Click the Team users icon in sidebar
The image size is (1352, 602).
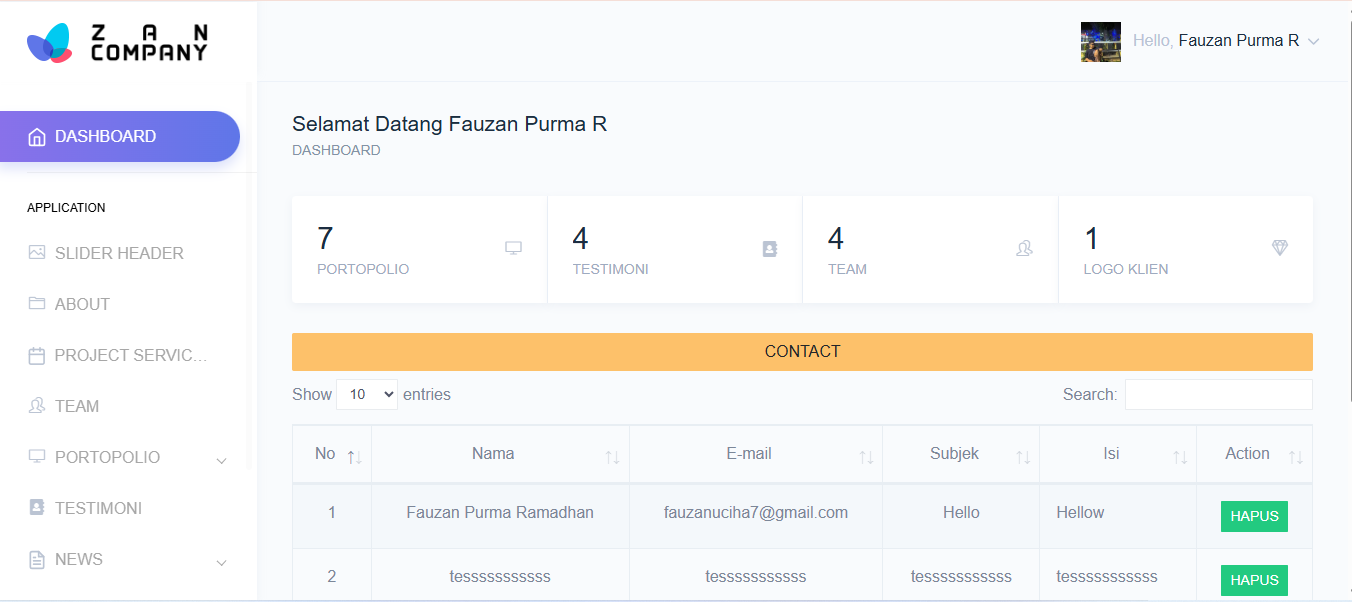pyautogui.click(x=37, y=406)
